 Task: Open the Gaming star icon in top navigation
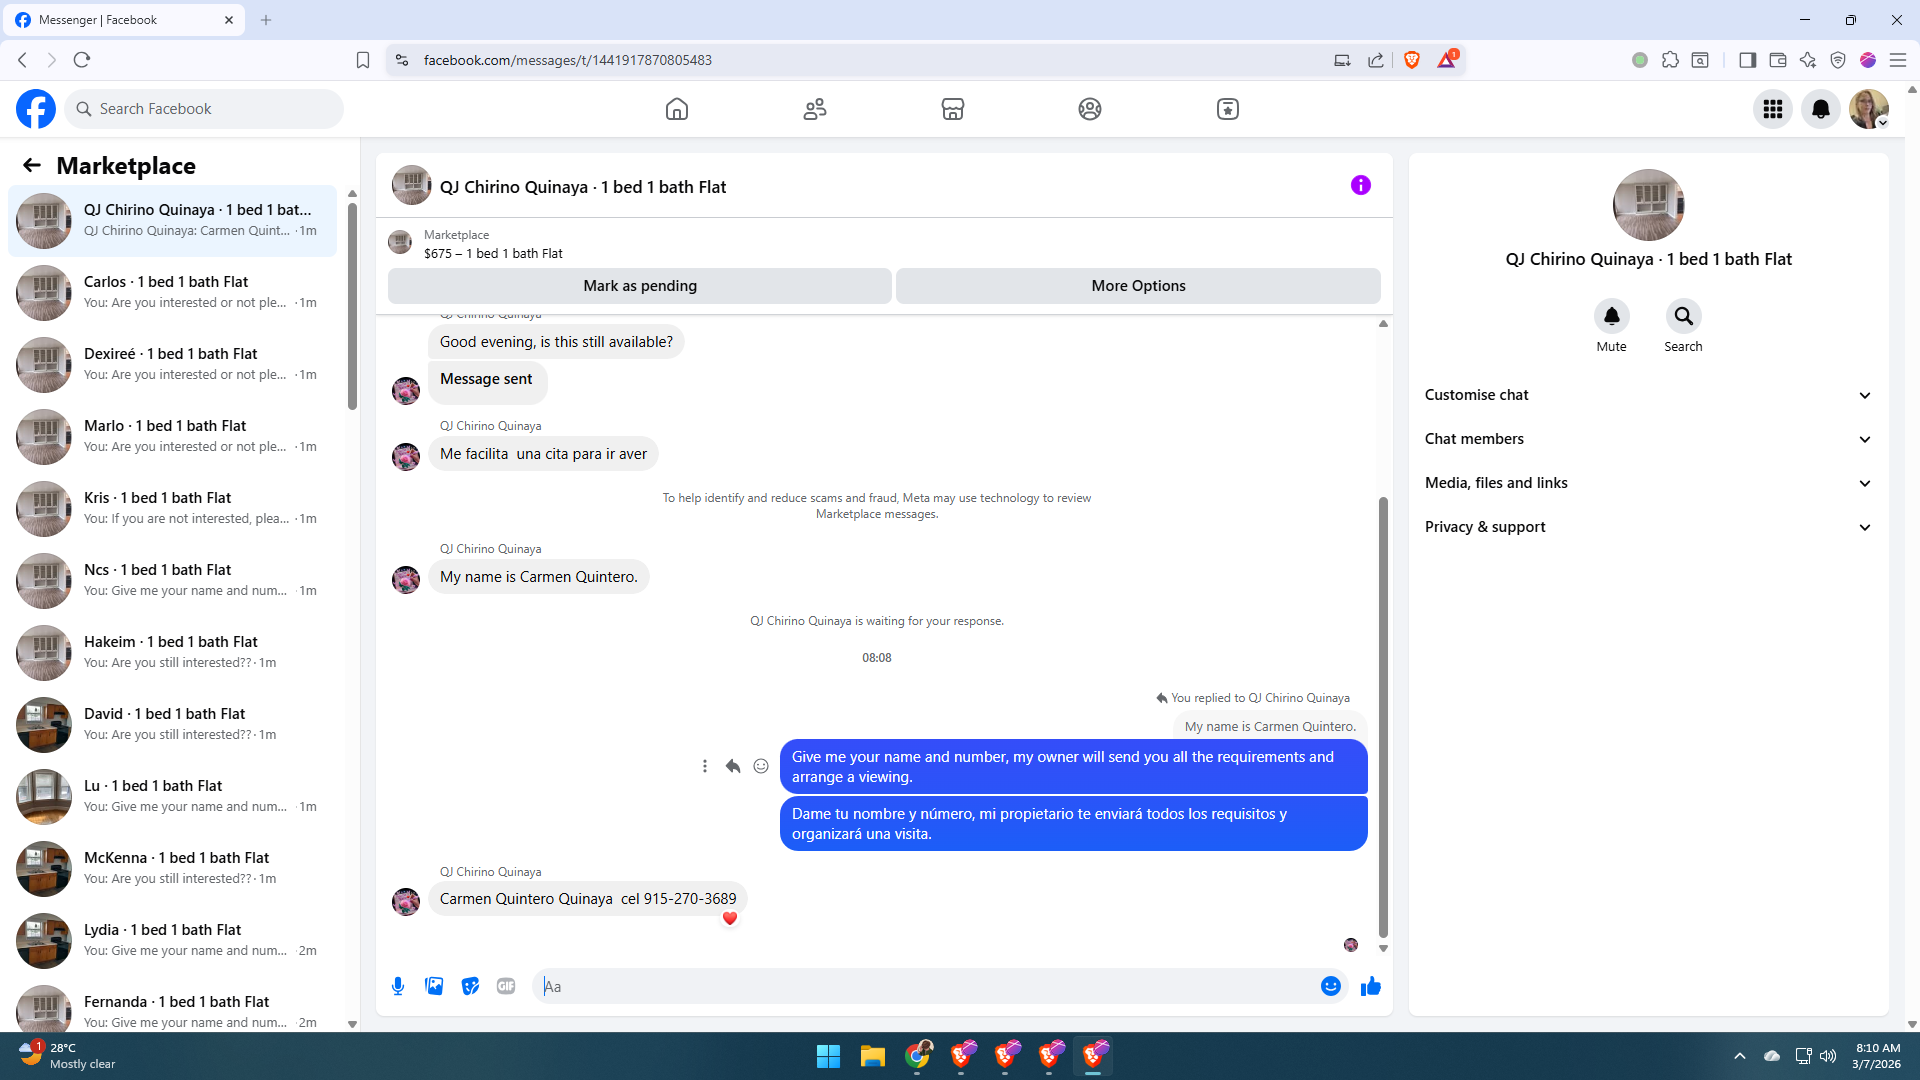click(1228, 109)
